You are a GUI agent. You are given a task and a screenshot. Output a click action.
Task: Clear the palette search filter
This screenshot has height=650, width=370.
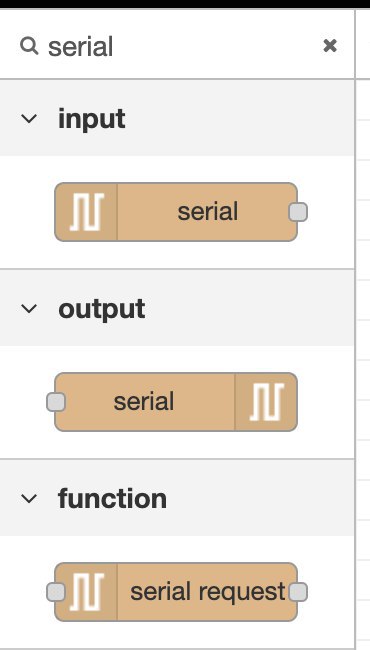(x=330, y=46)
